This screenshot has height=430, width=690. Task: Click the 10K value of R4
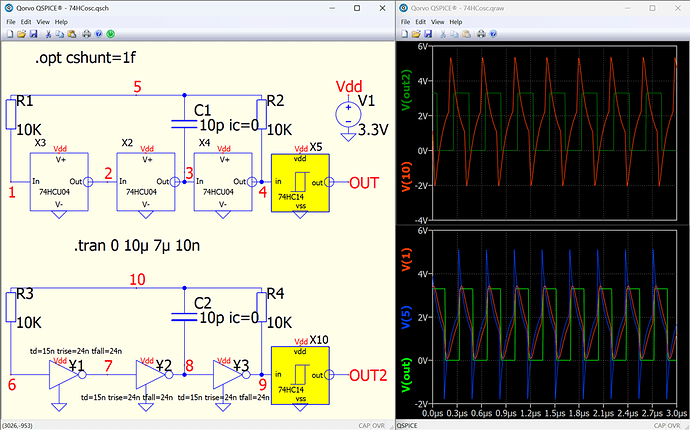(279, 323)
